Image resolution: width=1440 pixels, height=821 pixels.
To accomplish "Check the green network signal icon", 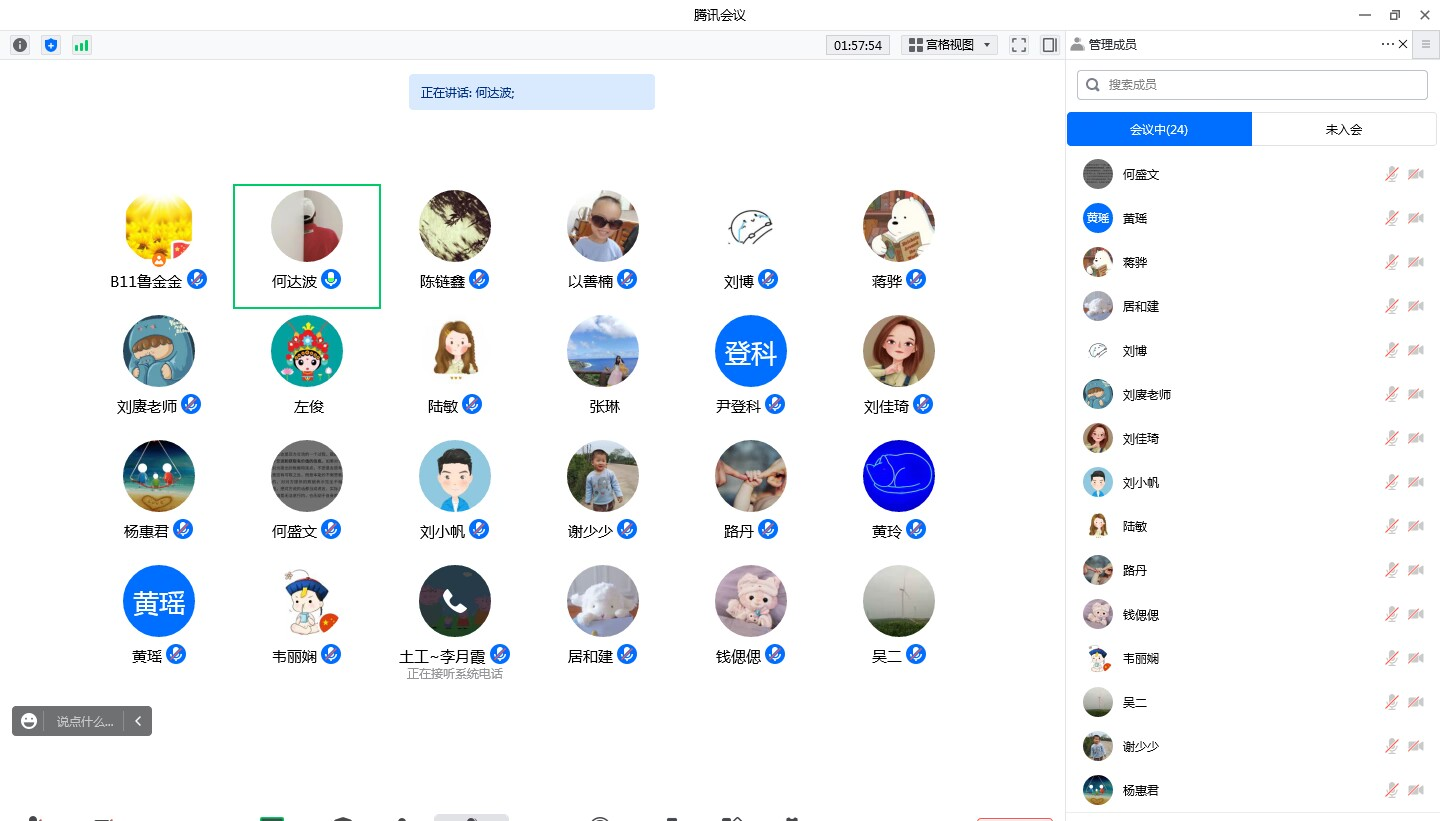I will click(81, 45).
